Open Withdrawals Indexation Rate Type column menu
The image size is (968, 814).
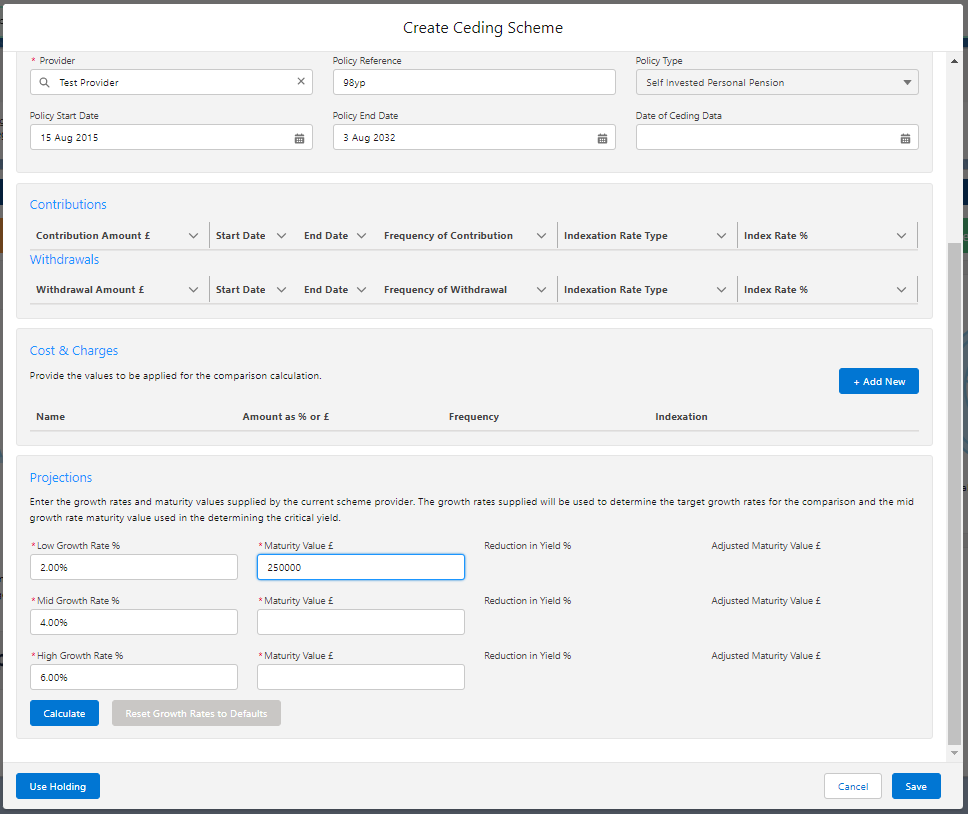pyautogui.click(x=721, y=290)
